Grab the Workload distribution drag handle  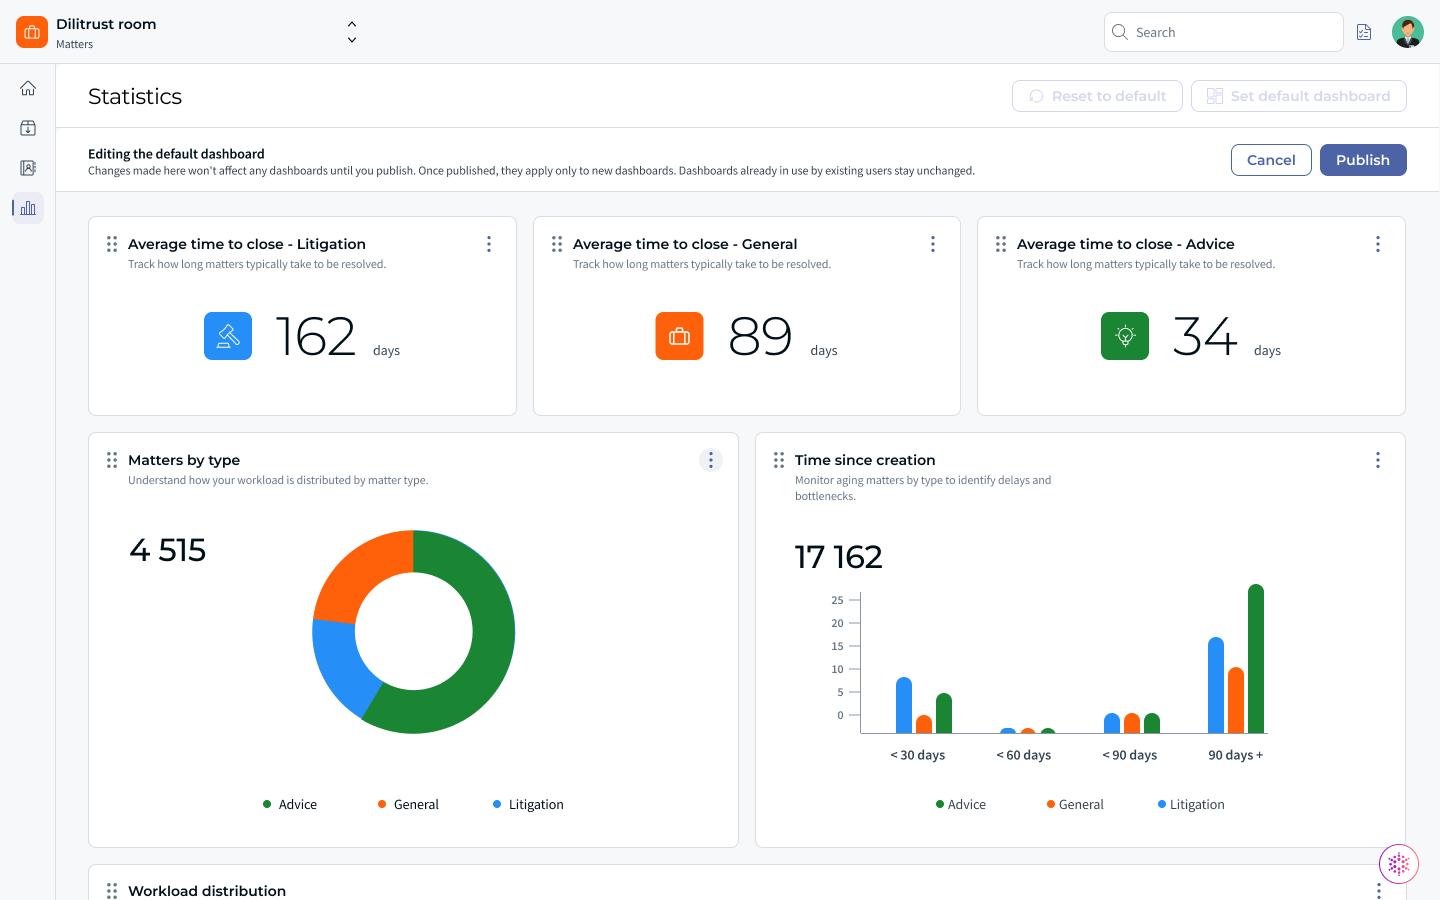112,890
